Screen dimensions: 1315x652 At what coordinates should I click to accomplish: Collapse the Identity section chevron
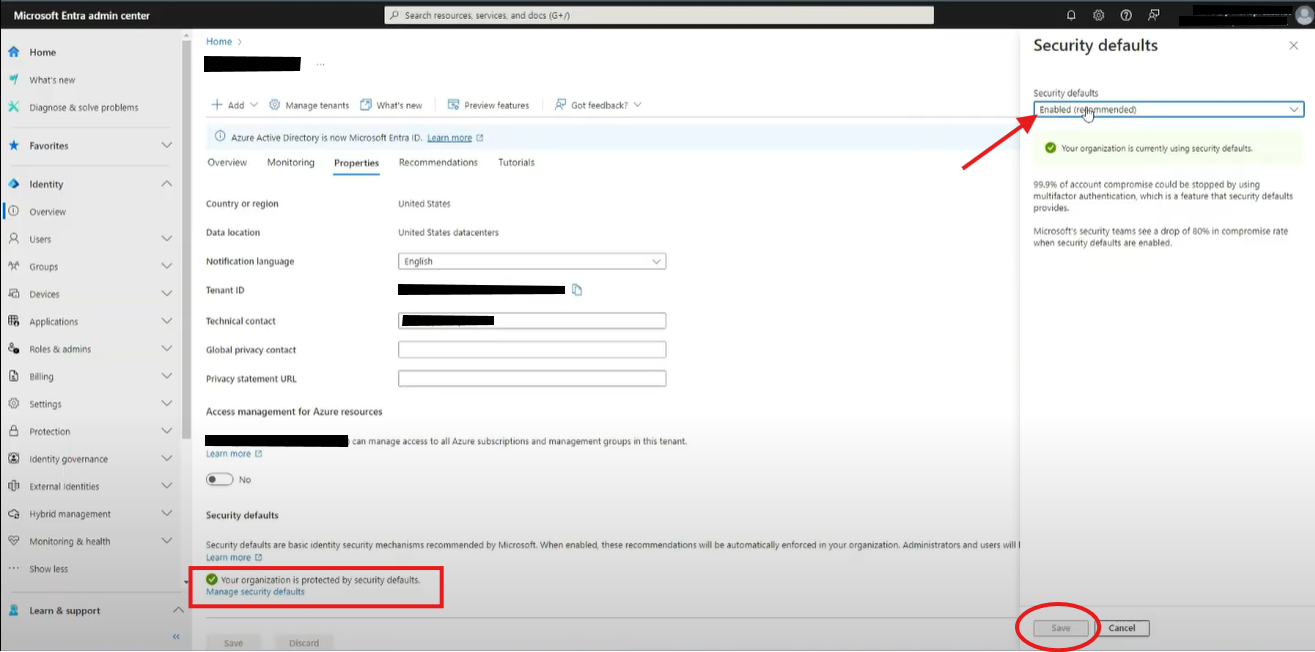167,184
